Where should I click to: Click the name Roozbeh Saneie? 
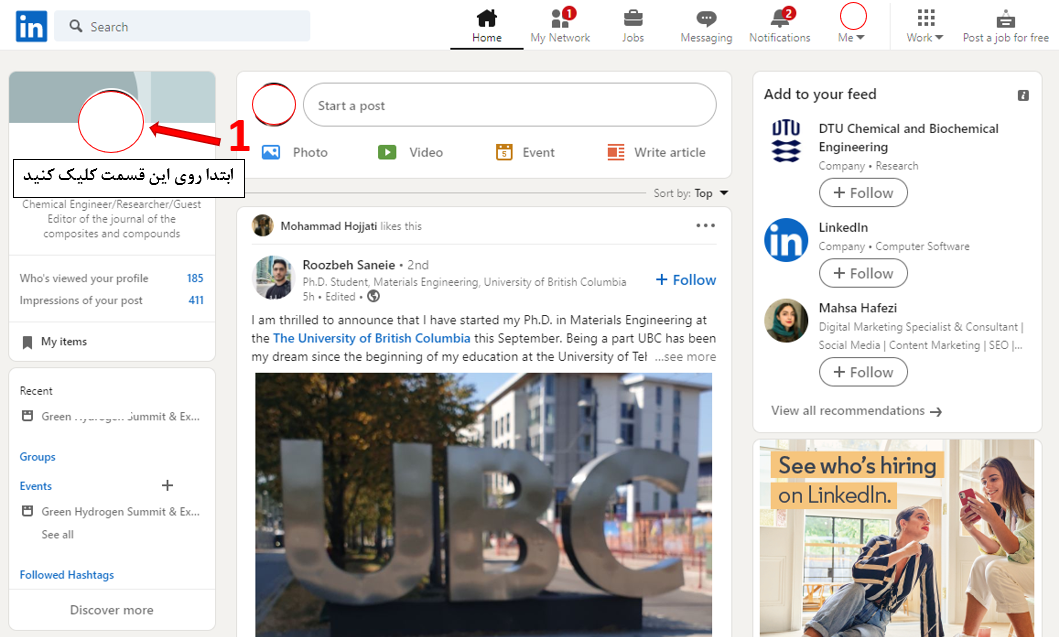pyautogui.click(x=348, y=265)
